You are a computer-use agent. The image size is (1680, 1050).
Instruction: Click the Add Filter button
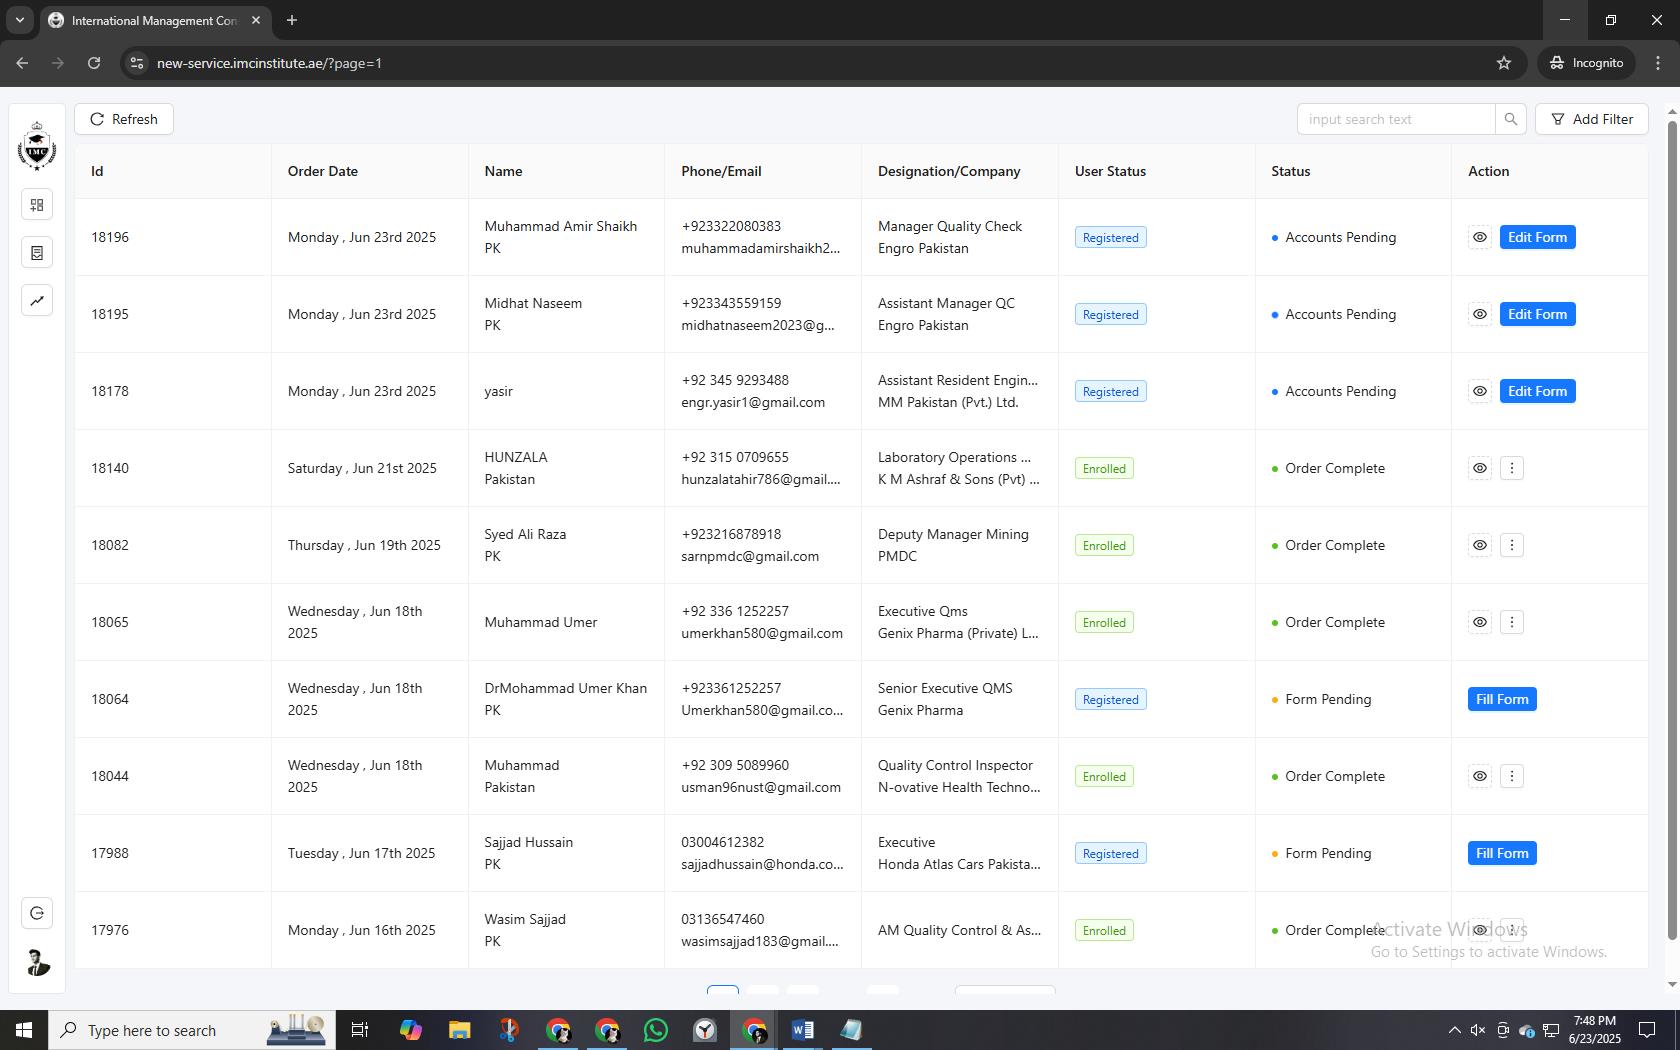click(1592, 119)
